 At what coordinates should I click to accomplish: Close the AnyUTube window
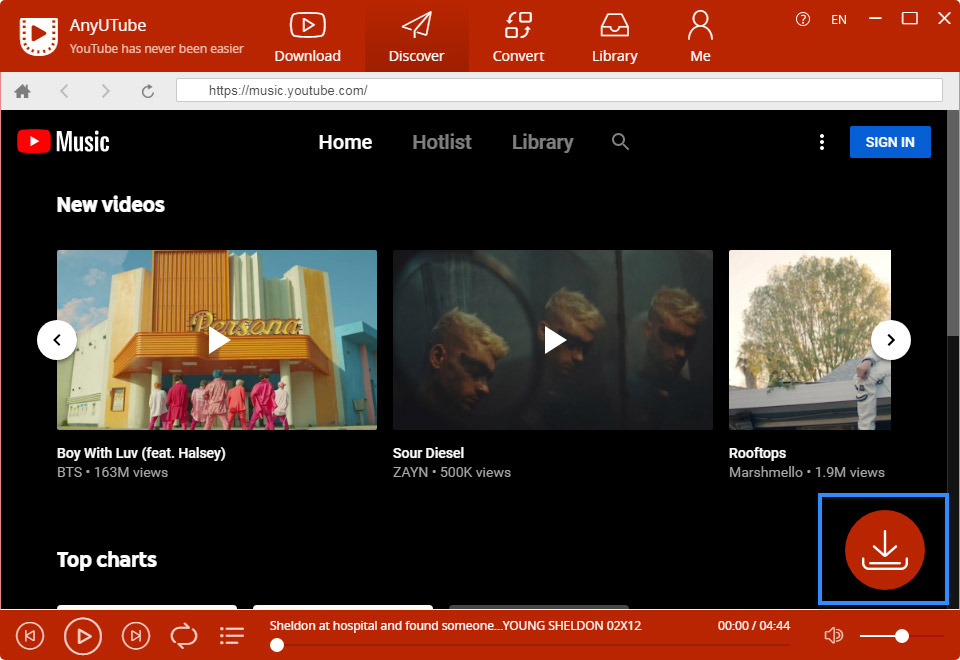944,18
